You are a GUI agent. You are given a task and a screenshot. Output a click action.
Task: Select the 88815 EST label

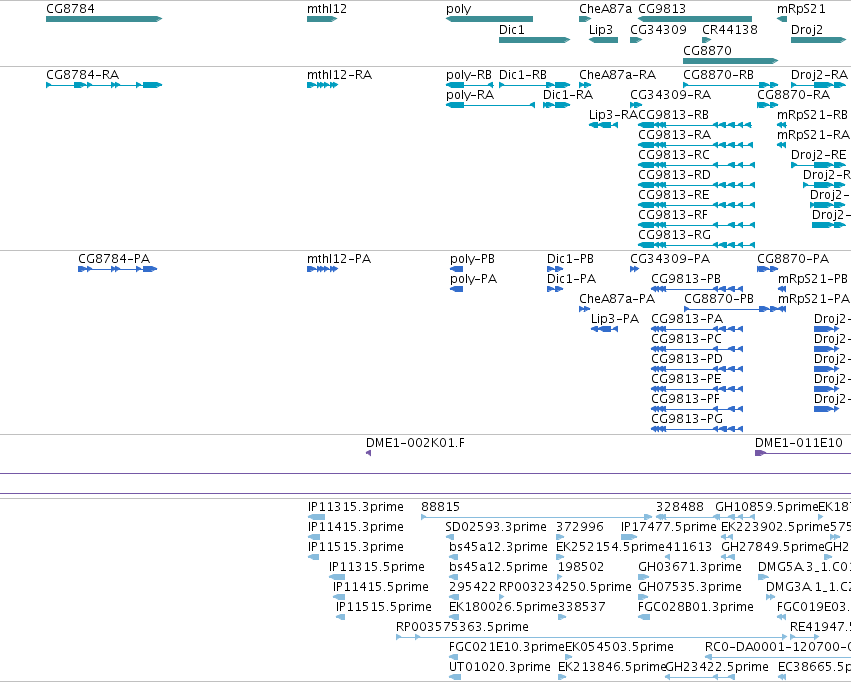[440, 507]
